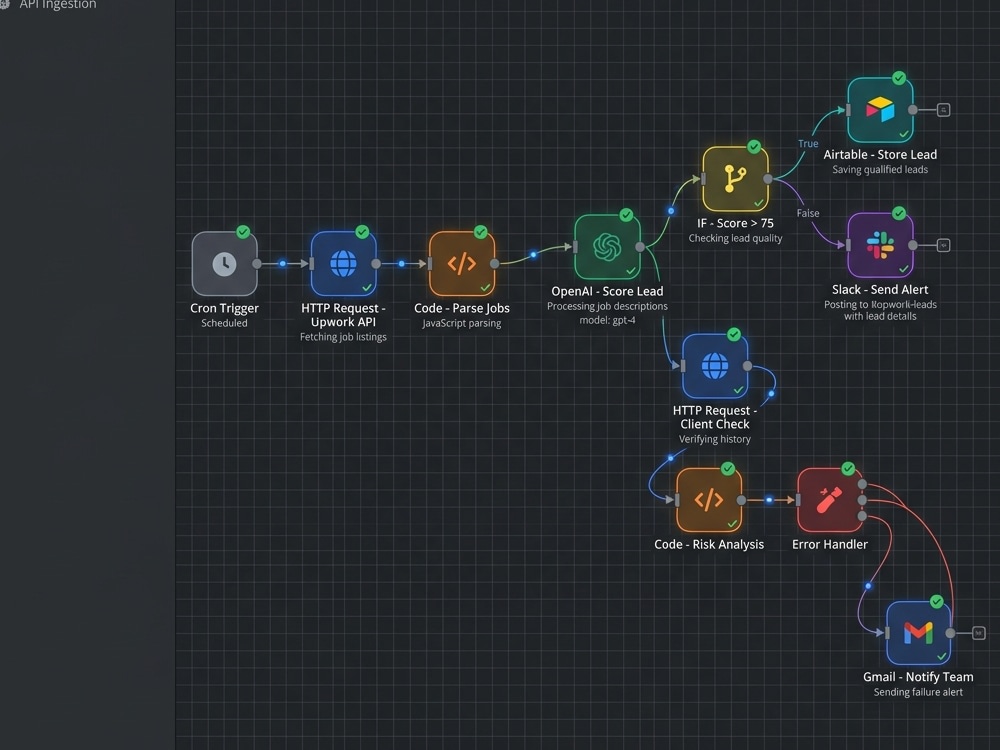Click the success badge on Code - Parse Jobs node
This screenshot has height=750, width=1000.
[480, 232]
